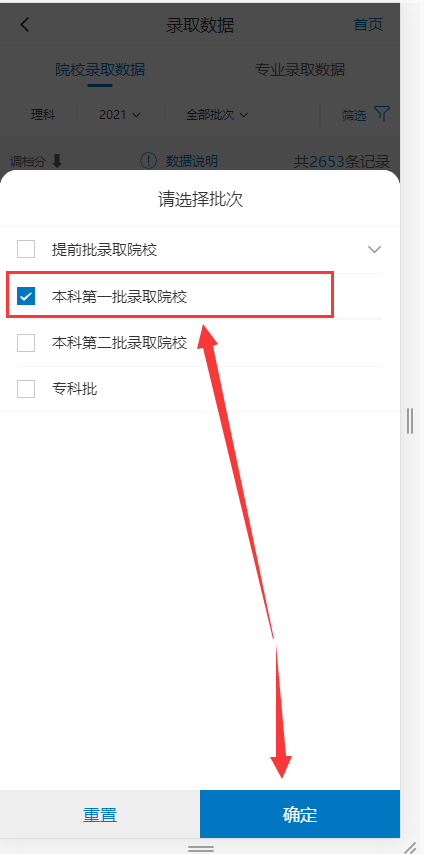Open the 数据说明 link
This screenshot has height=854, width=424.
[192, 161]
